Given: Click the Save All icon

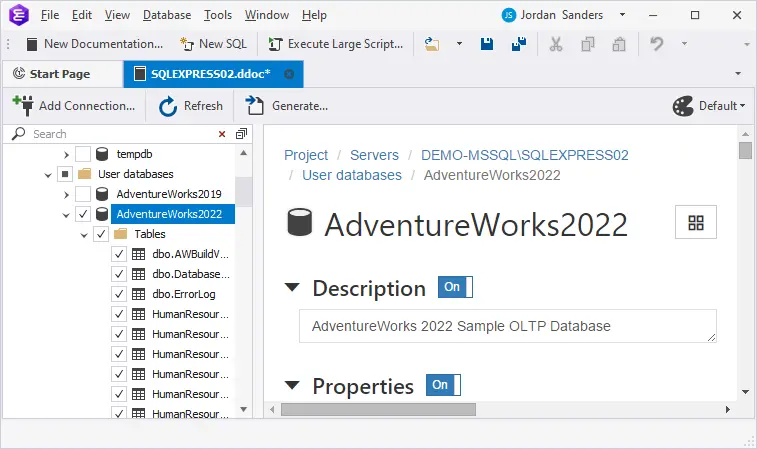Looking at the screenshot, I should tap(518, 44).
